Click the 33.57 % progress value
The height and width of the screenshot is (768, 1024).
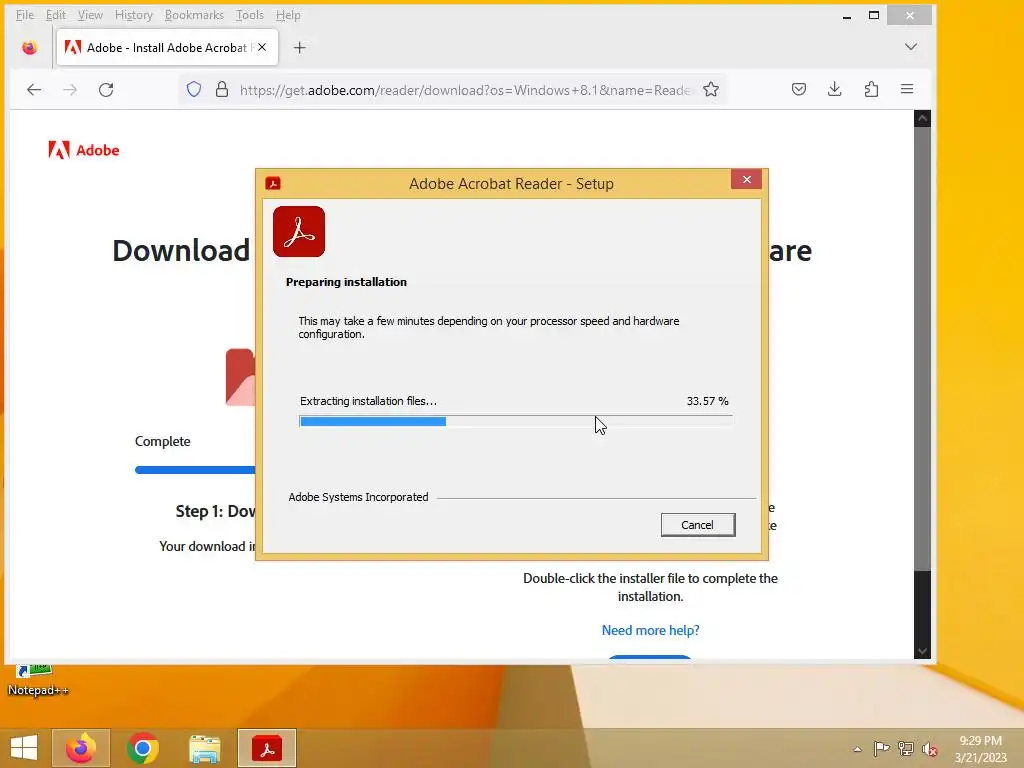pos(707,401)
